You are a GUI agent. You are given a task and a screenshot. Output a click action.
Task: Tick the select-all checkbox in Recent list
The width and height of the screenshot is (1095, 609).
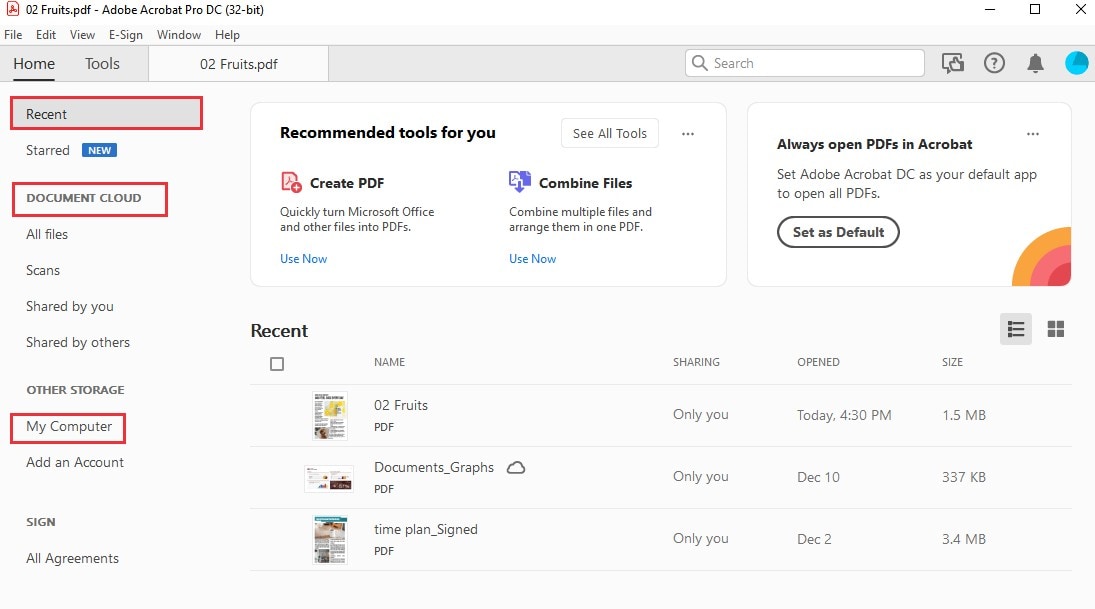point(277,364)
